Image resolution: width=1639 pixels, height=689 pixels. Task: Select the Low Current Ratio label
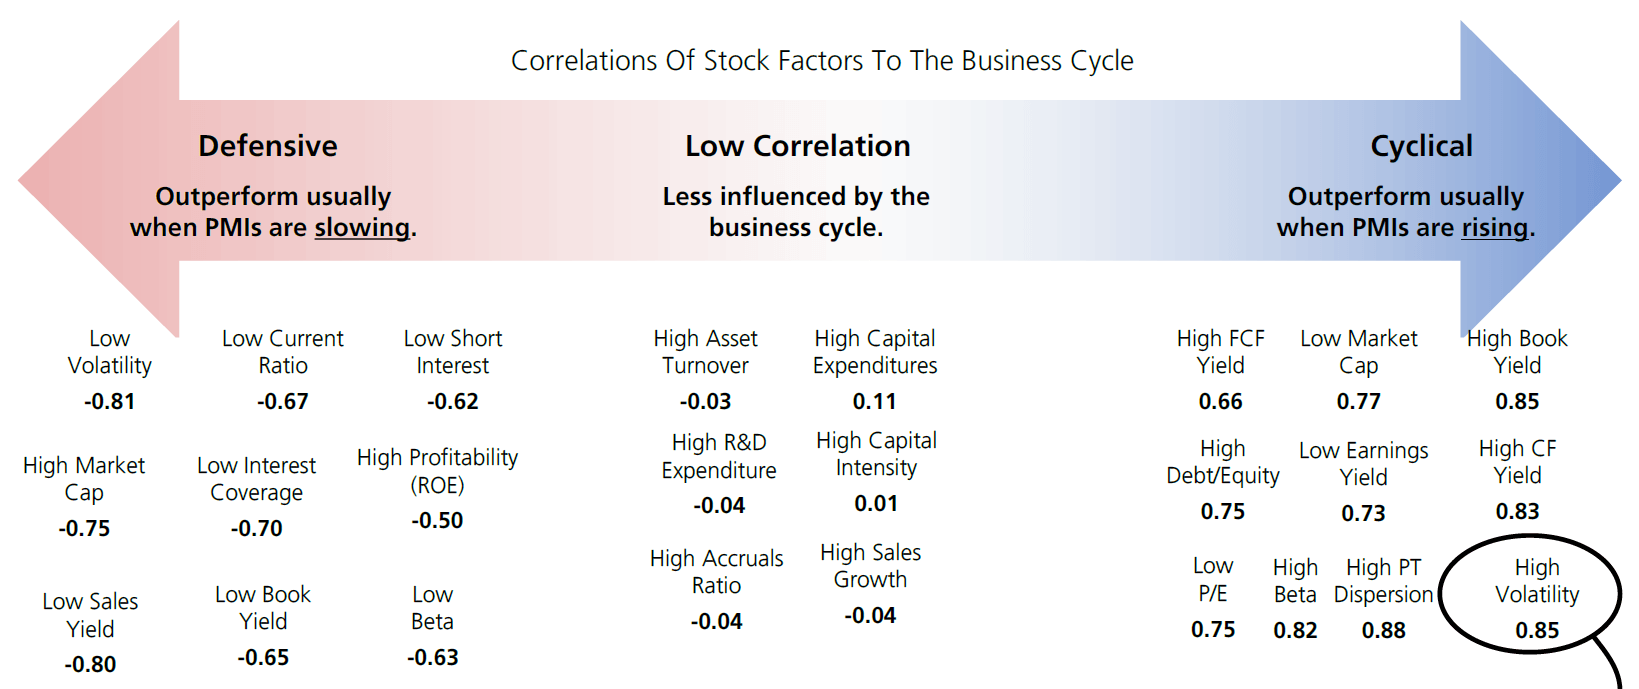click(283, 352)
